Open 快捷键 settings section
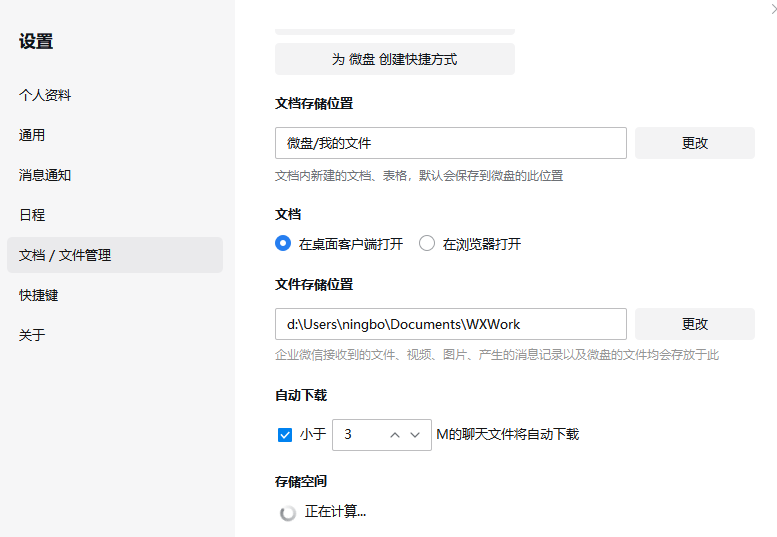 (x=38, y=295)
